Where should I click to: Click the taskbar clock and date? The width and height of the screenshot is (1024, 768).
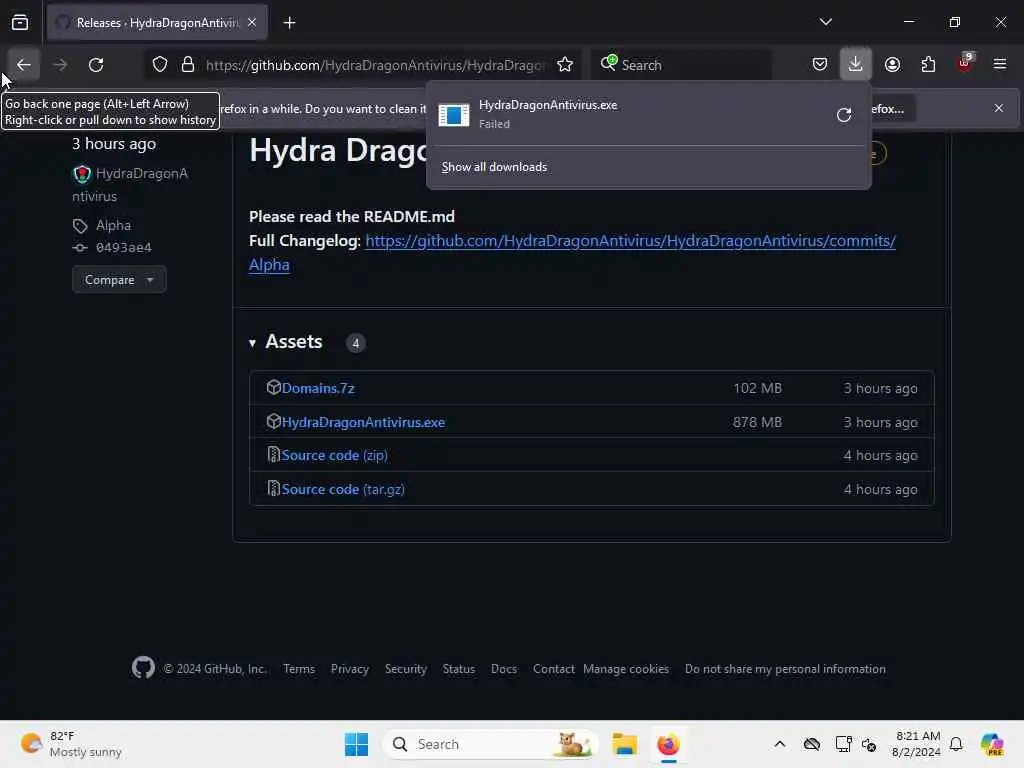pos(916,744)
